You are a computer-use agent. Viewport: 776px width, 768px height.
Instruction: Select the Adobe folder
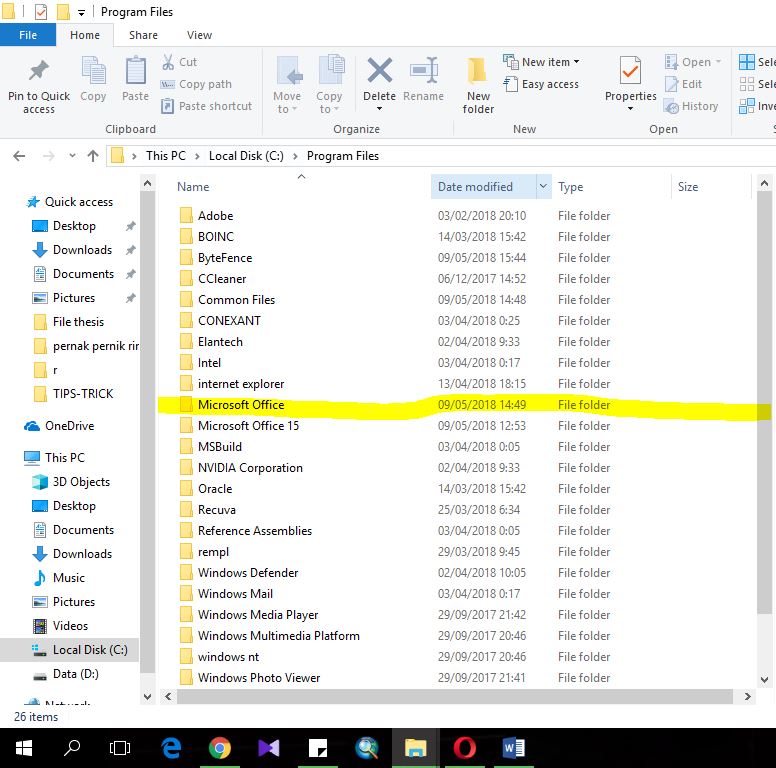point(215,216)
